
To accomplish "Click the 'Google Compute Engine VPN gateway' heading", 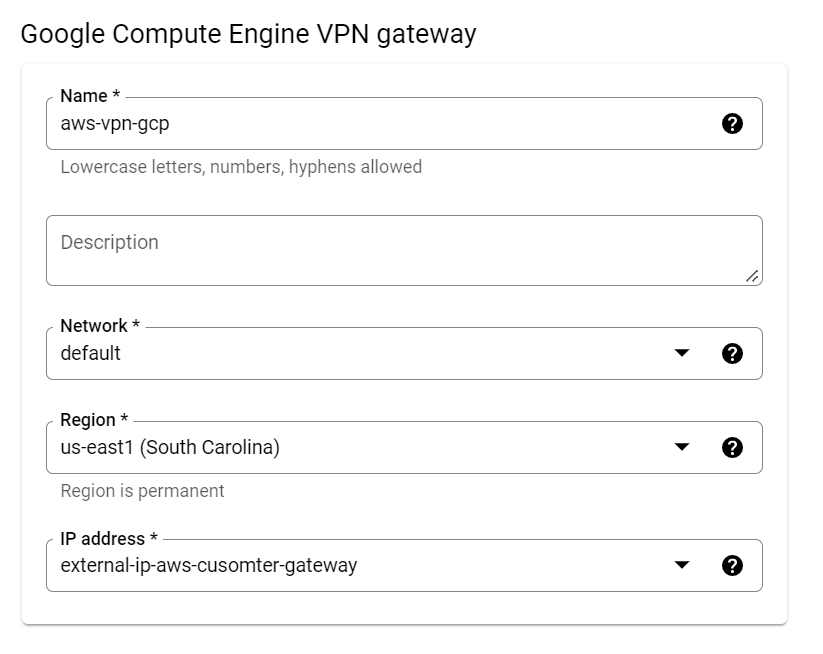I will click(248, 34).
